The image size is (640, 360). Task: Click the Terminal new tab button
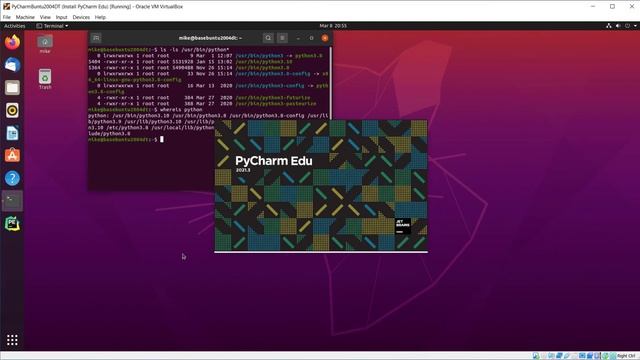click(96, 38)
